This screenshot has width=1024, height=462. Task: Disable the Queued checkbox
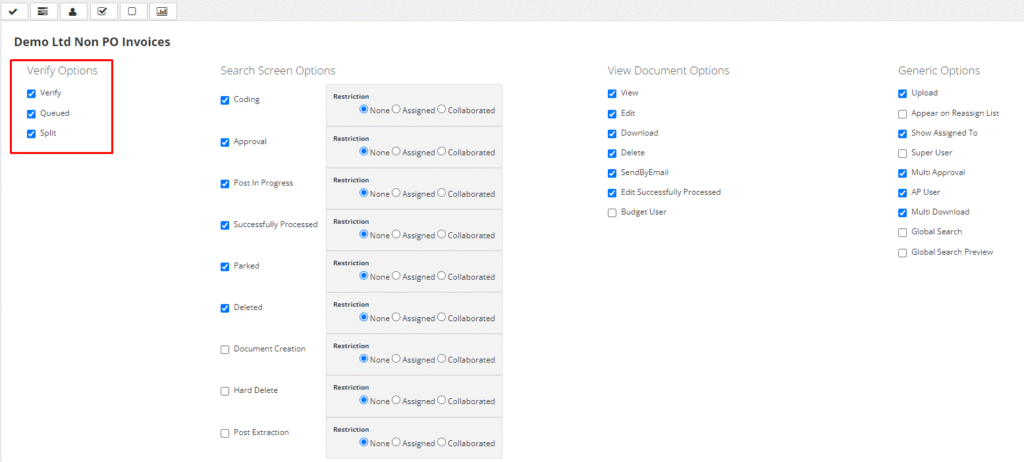coord(32,113)
